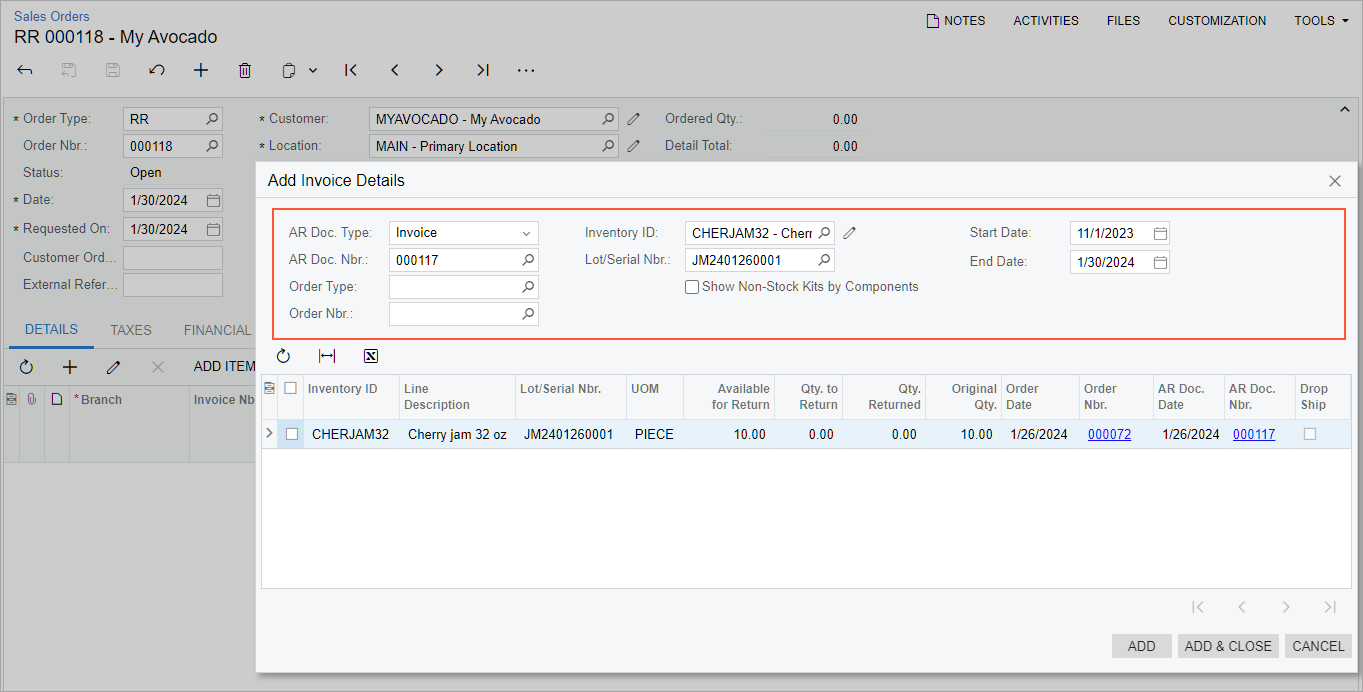Add a row in the Details grid
The height and width of the screenshot is (692, 1363).
click(x=70, y=367)
